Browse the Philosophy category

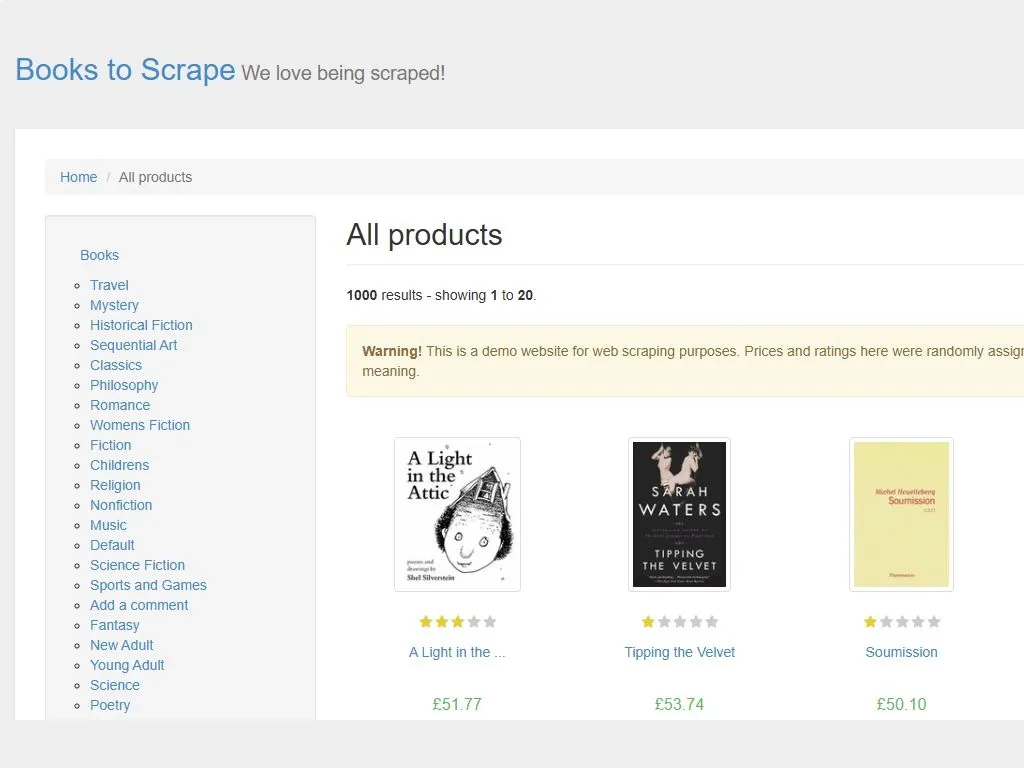tap(124, 385)
